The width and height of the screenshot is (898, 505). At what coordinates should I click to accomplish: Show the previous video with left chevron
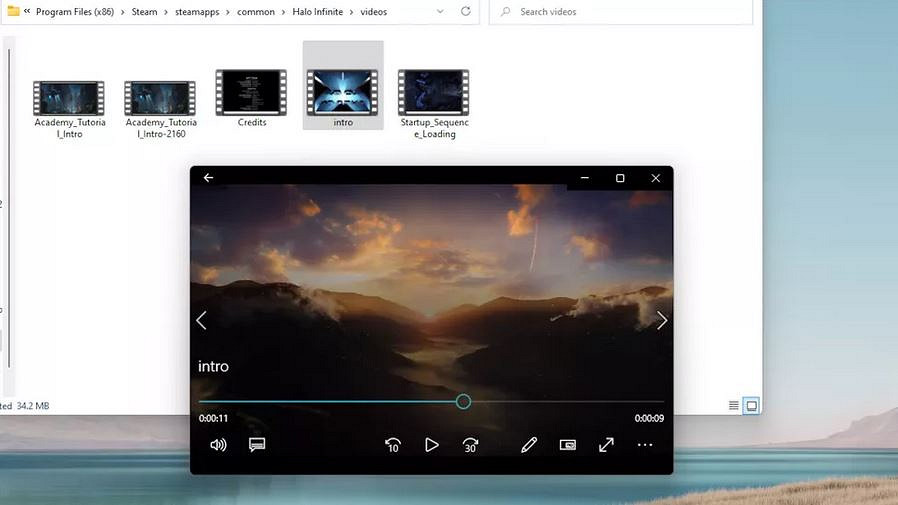201,320
